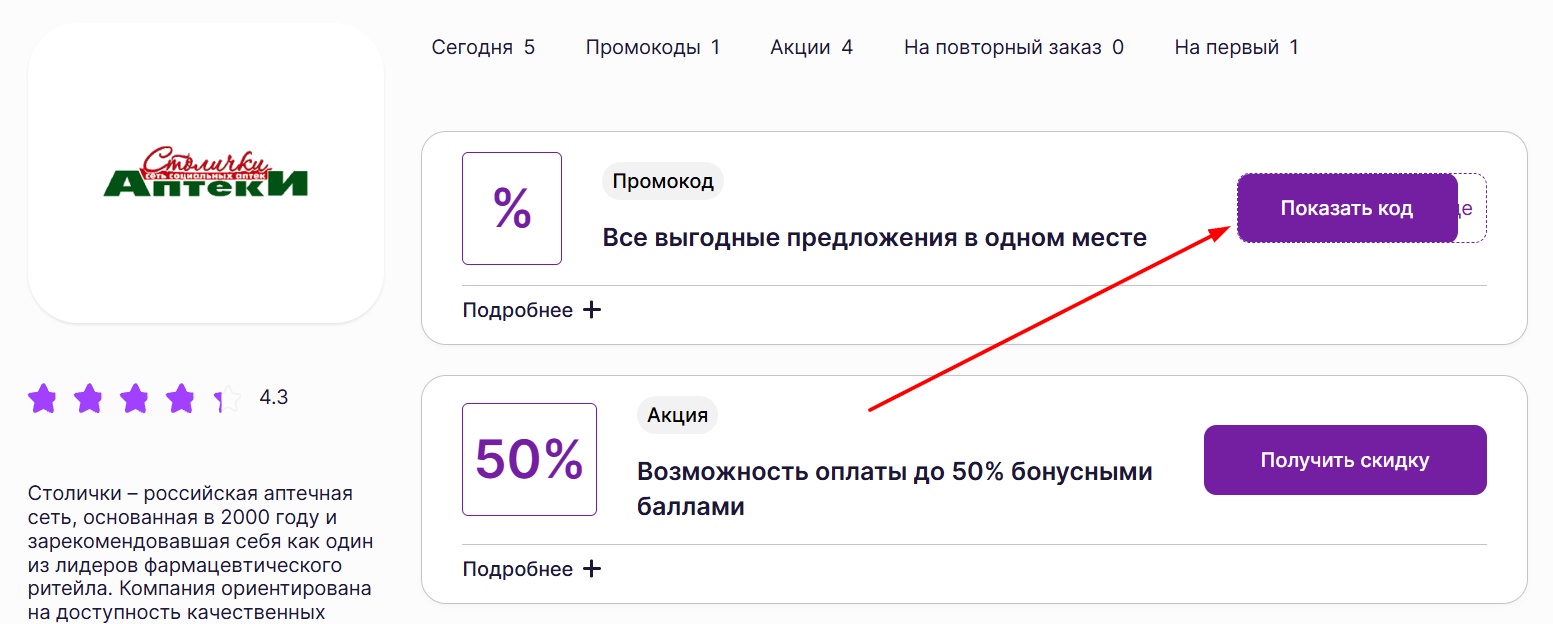Select the first purple rating star

pyautogui.click(x=43, y=397)
